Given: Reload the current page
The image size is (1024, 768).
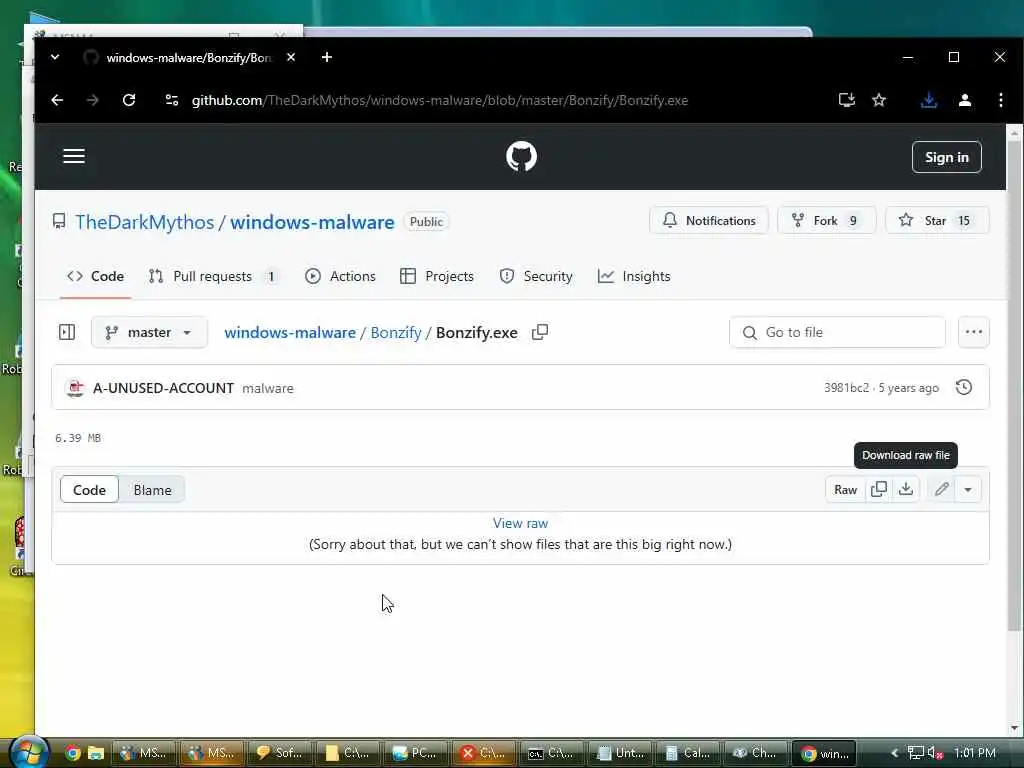Looking at the screenshot, I should 129,100.
